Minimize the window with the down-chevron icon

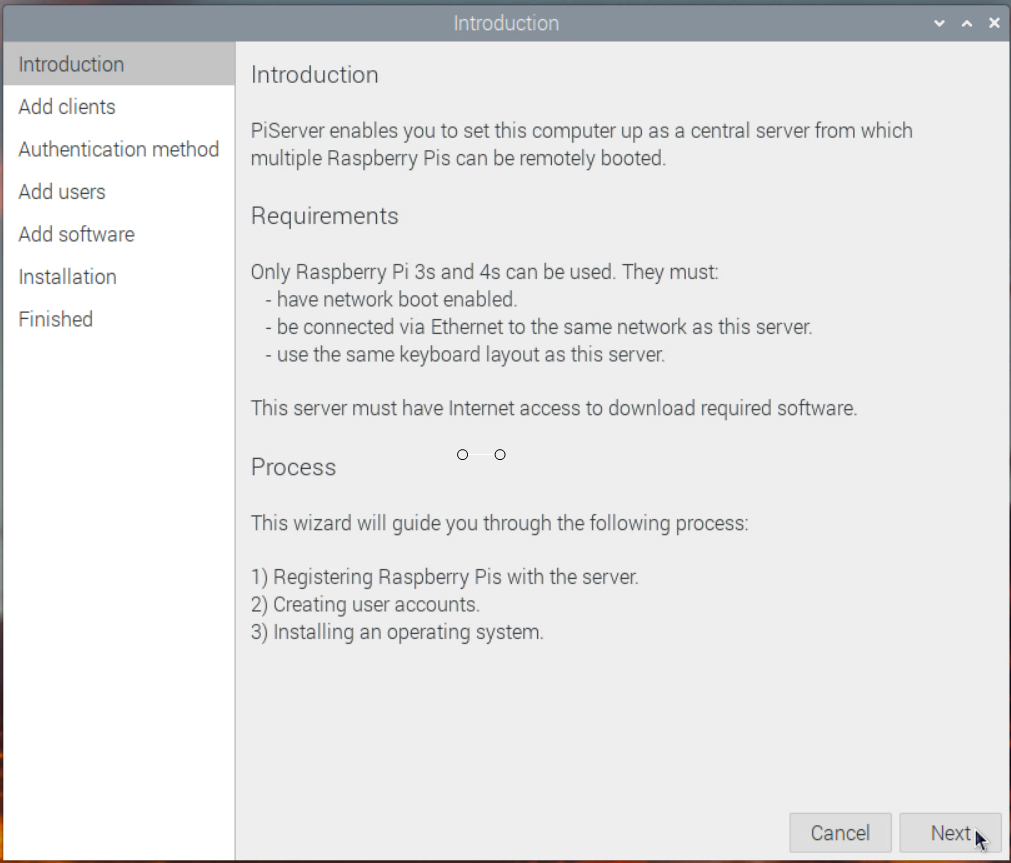939,24
